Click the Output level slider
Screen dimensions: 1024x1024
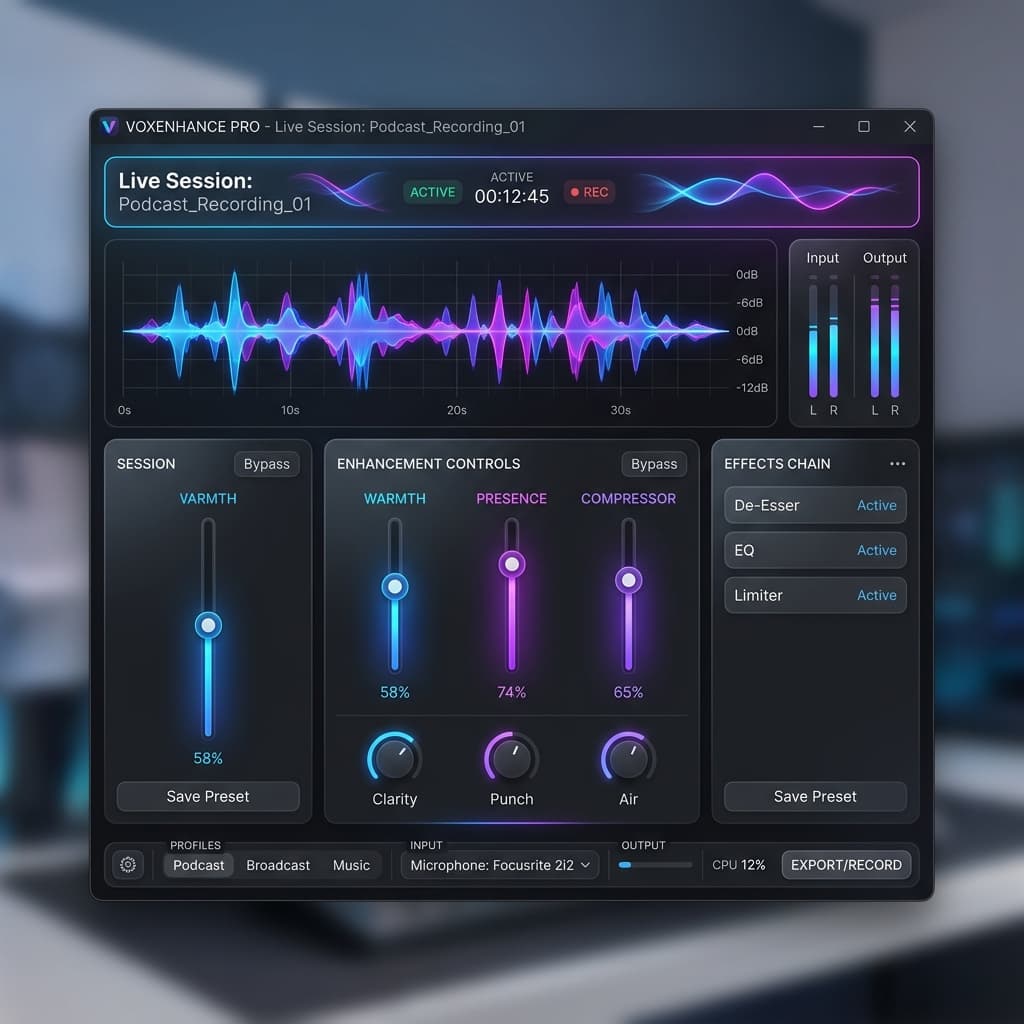(655, 865)
